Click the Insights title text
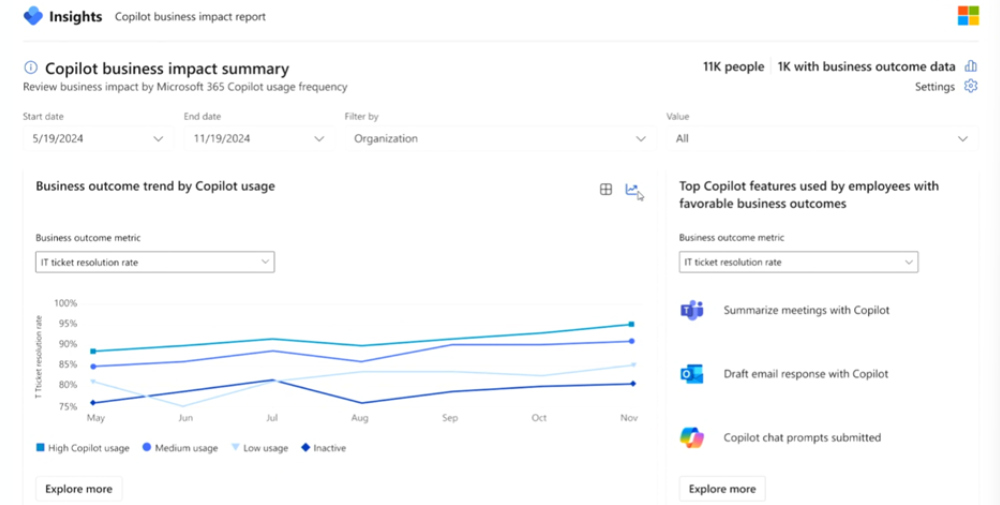Image resolution: width=1000 pixels, height=505 pixels. [75, 17]
